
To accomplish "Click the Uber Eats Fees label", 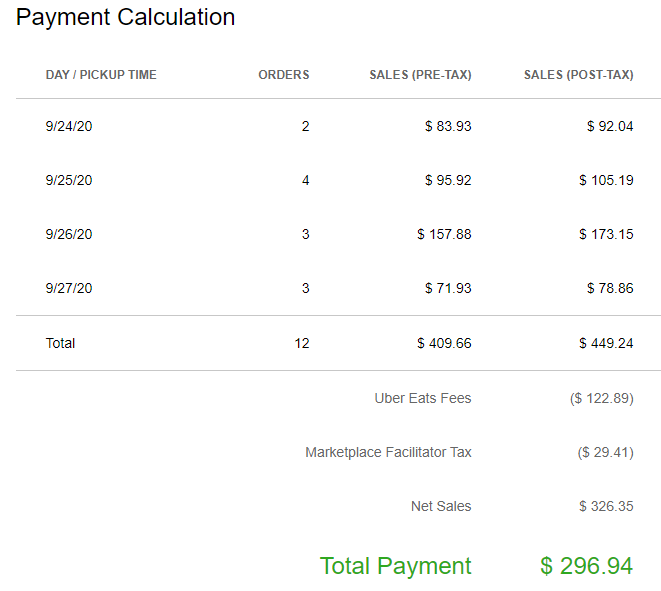I will pyautogui.click(x=423, y=398).
